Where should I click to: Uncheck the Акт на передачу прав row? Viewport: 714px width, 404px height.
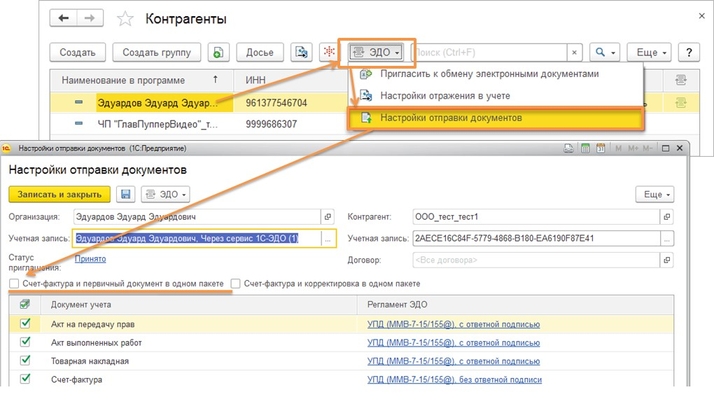point(25,324)
